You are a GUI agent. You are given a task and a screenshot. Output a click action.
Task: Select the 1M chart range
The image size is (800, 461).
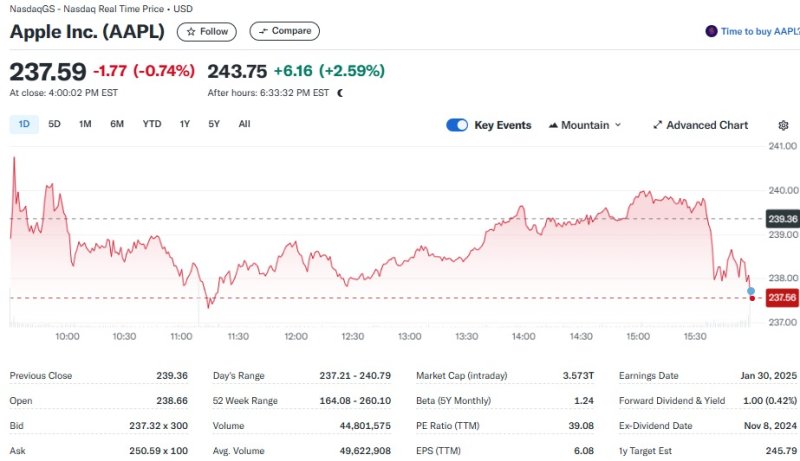(85, 124)
